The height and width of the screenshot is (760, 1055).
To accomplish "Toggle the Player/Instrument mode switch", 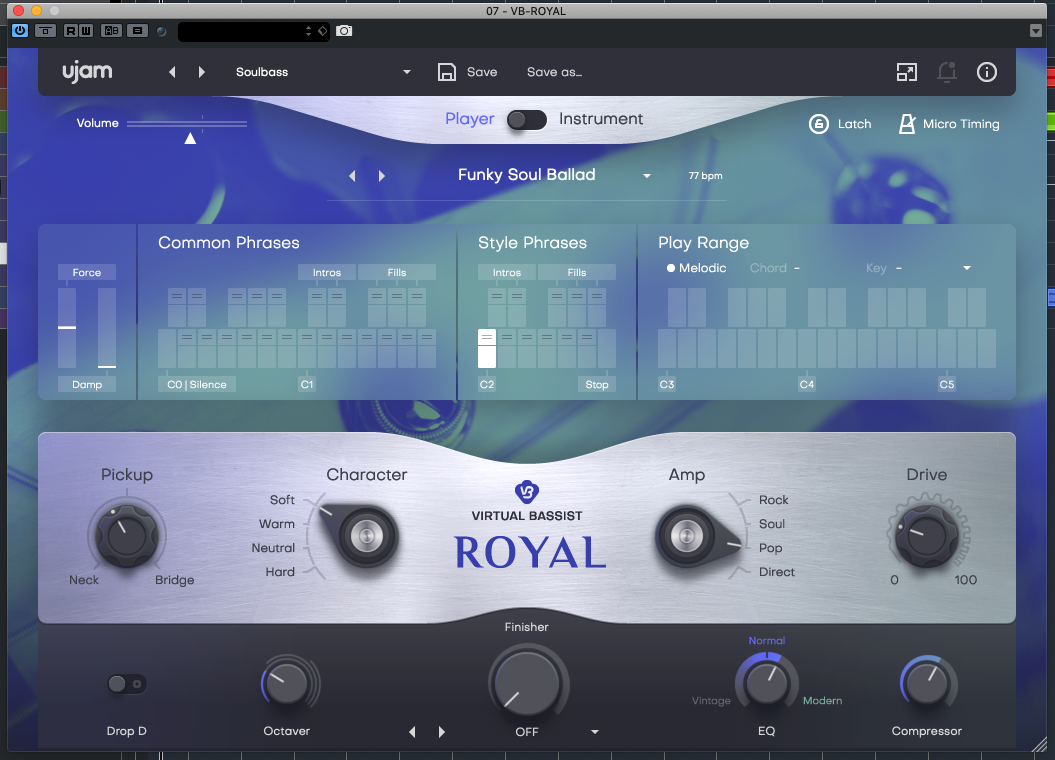I will pos(526,120).
